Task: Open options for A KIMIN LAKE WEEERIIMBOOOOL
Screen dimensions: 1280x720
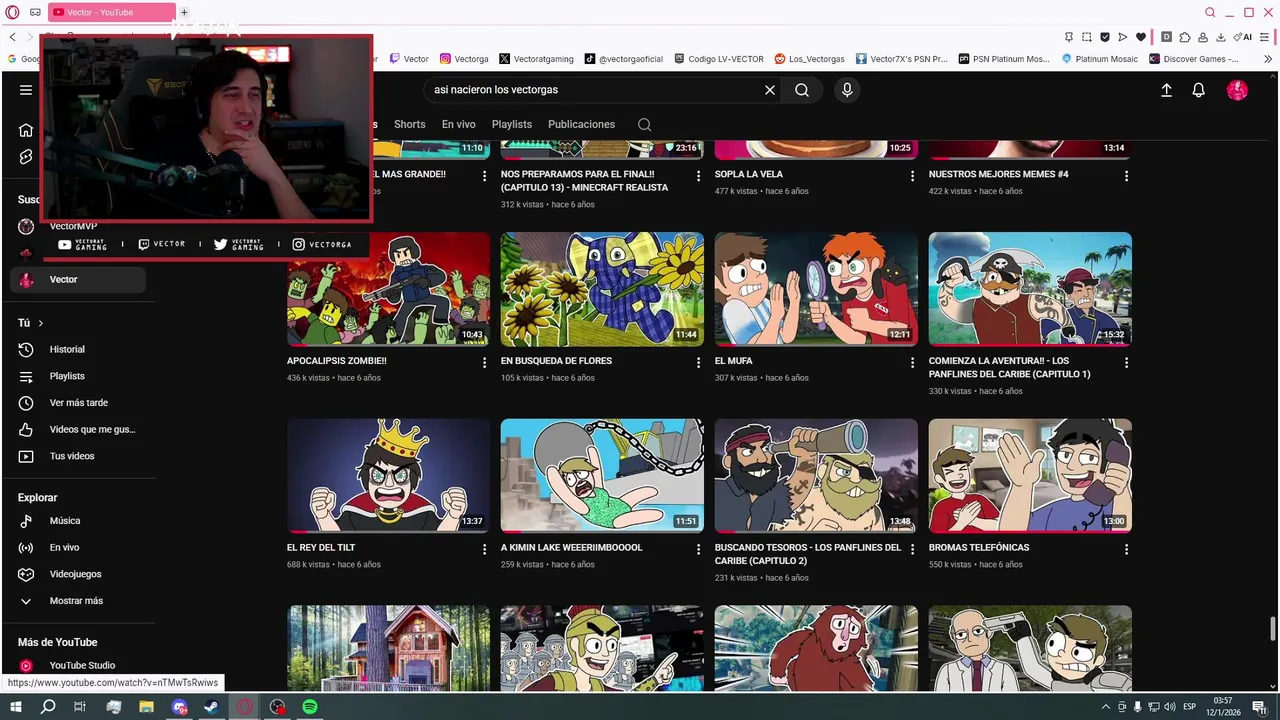Action: tap(698, 550)
